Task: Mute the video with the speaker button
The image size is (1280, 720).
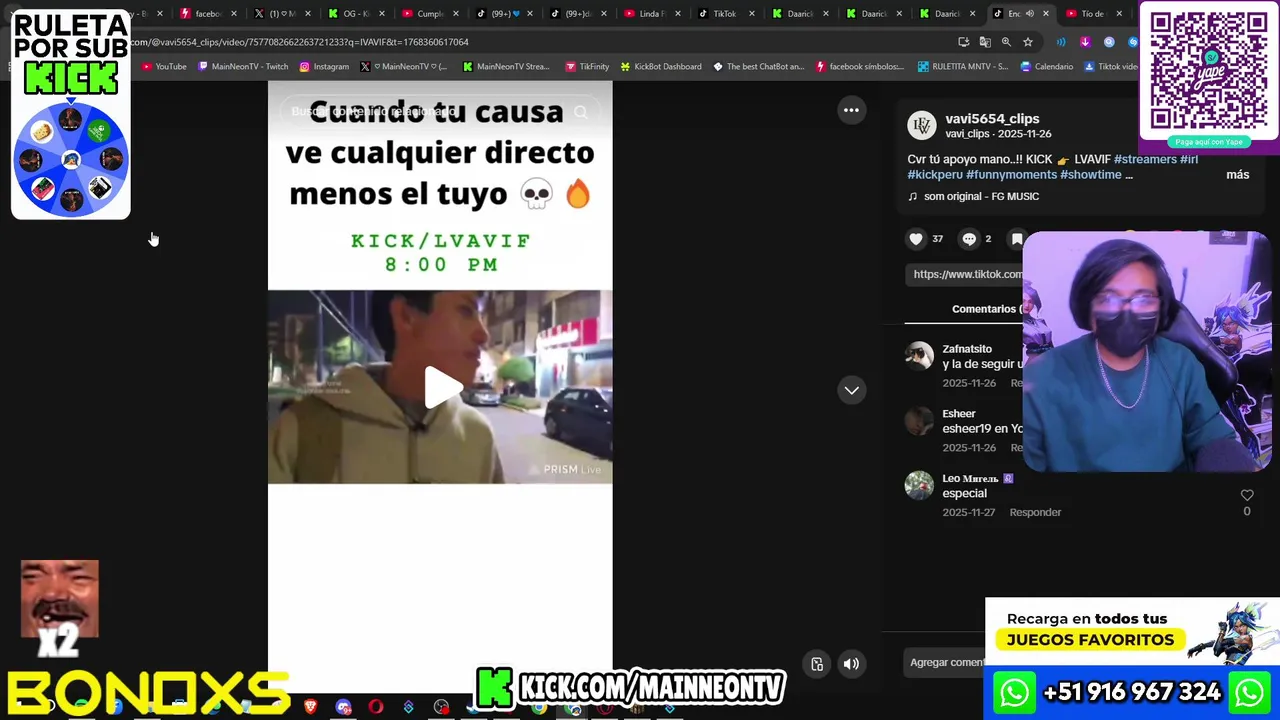Action: click(851, 663)
